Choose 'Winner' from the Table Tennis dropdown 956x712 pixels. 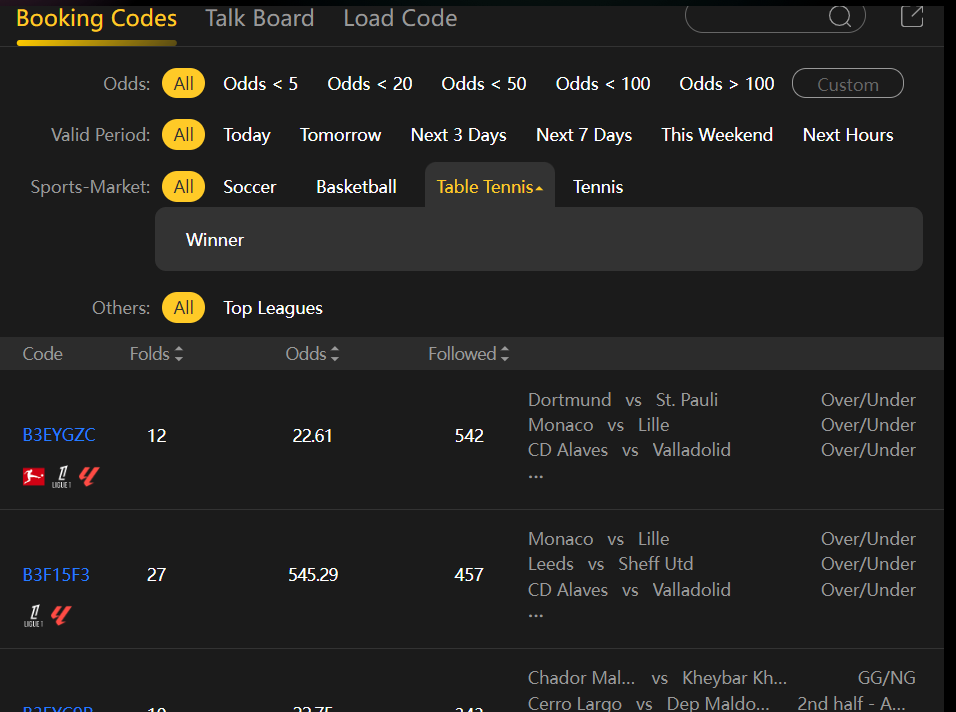[x=214, y=239]
